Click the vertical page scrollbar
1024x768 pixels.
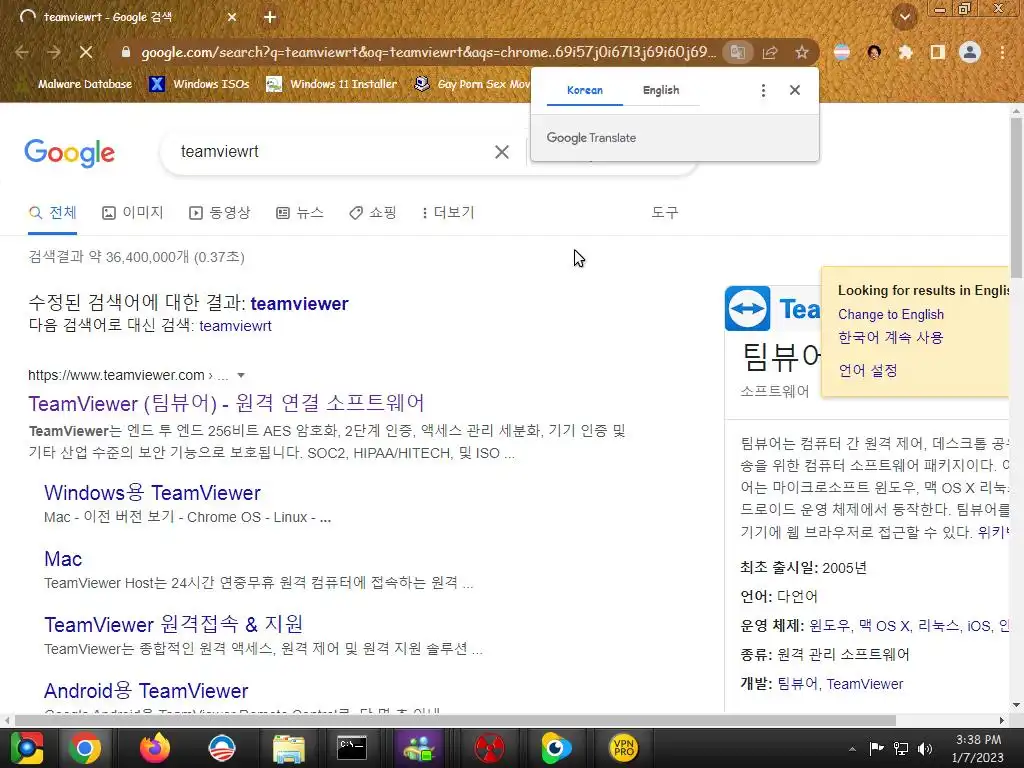tap(1016, 196)
